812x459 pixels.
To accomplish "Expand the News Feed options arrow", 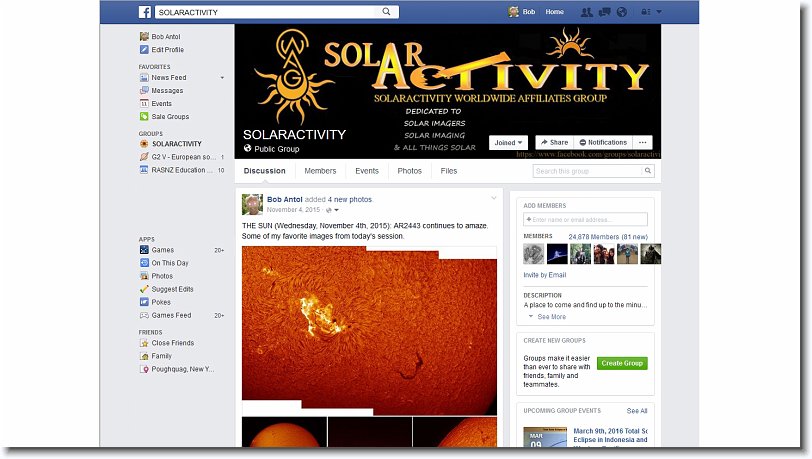I will pos(222,78).
